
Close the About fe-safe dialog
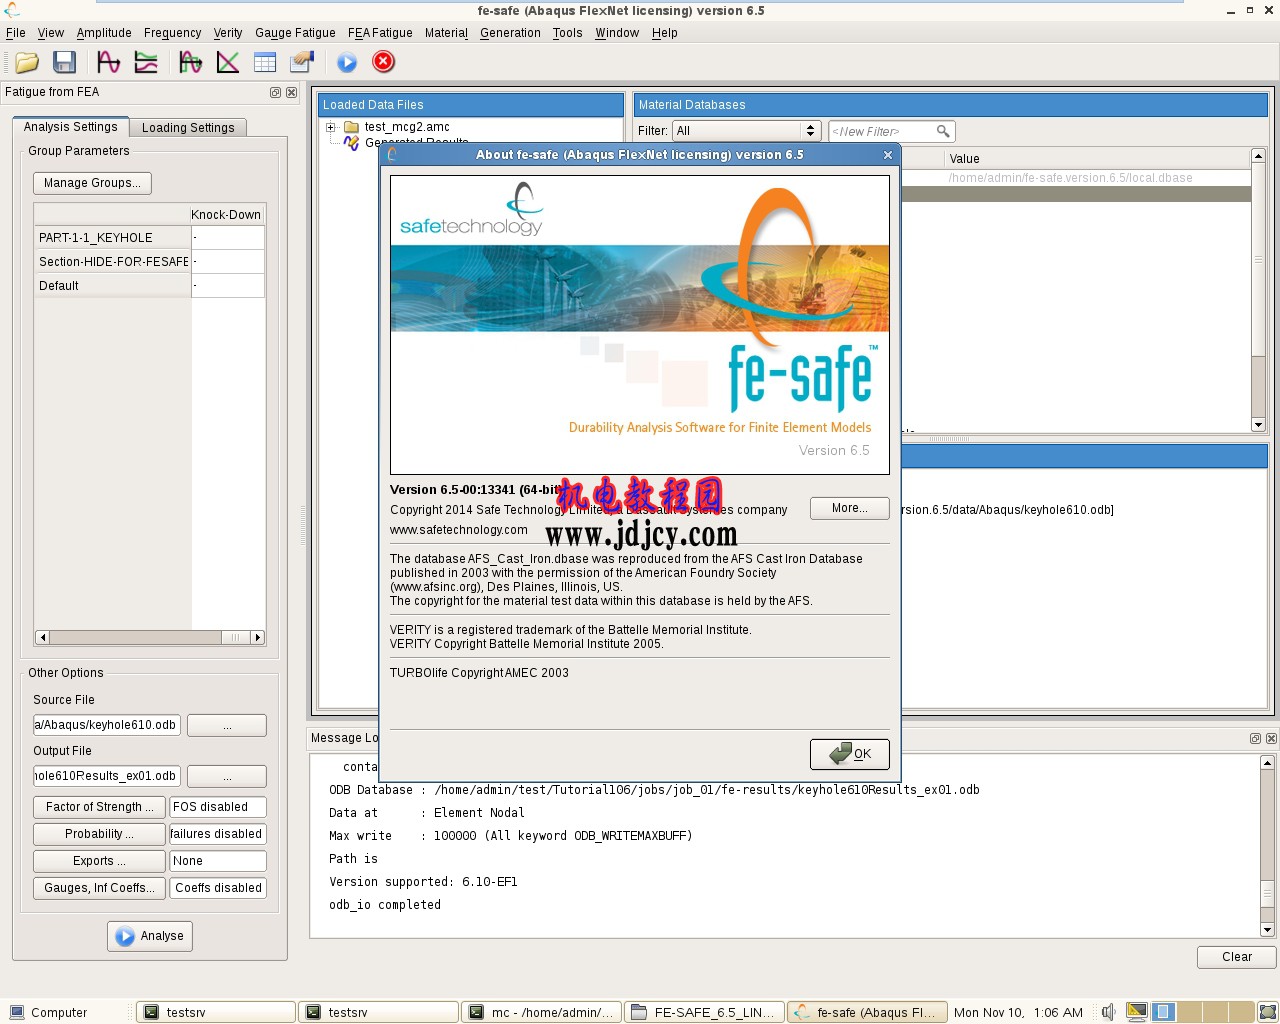point(887,155)
